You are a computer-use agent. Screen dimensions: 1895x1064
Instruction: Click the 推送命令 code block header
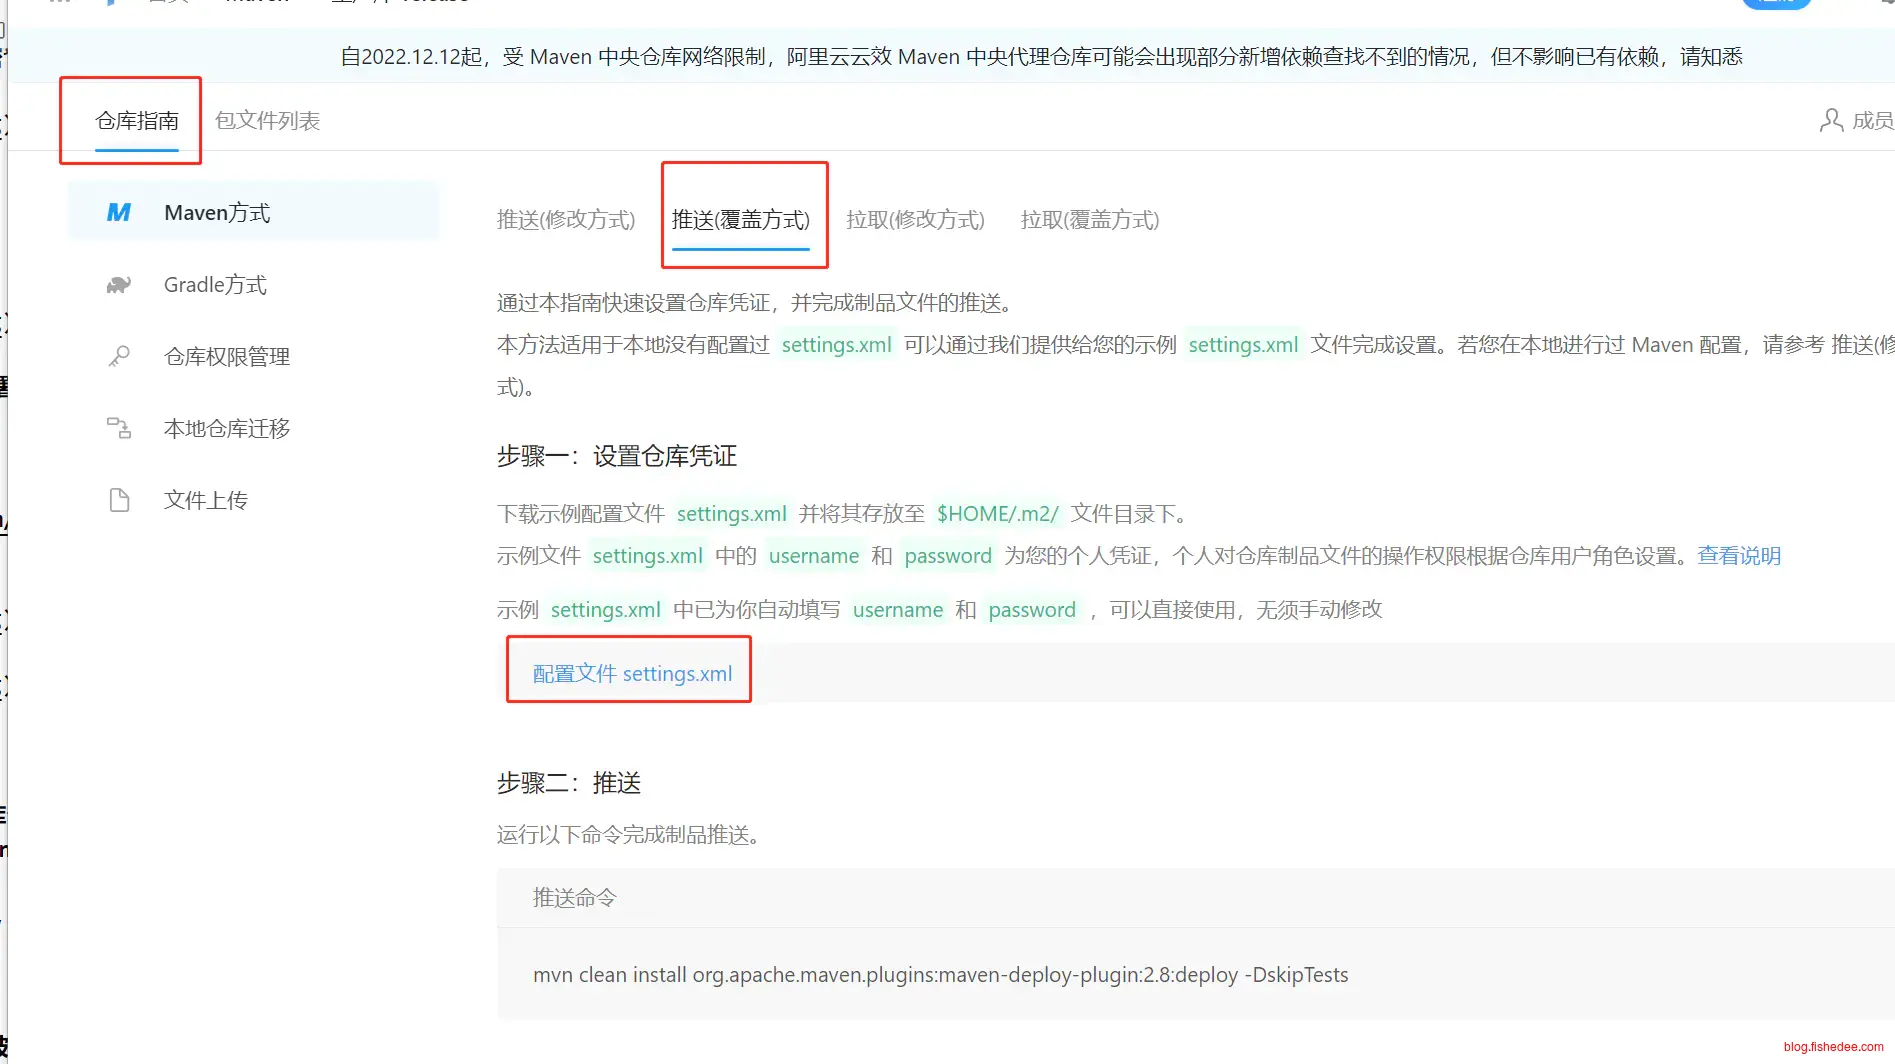click(x=575, y=898)
